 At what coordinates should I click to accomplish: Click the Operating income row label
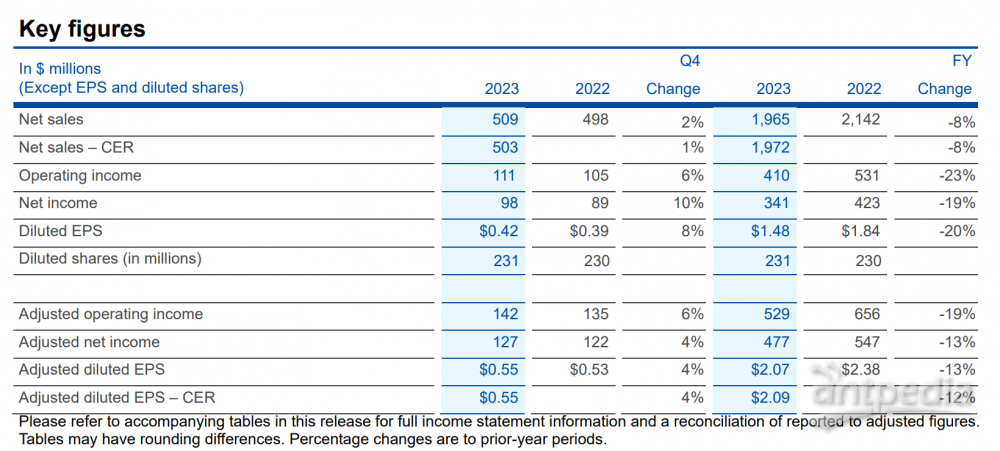click(80, 176)
